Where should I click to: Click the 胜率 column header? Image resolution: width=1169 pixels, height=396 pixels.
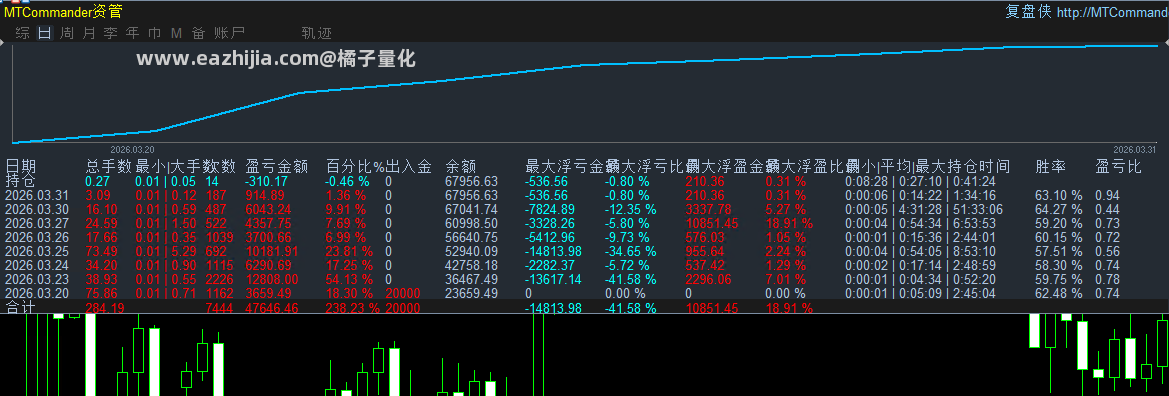coord(1051,166)
